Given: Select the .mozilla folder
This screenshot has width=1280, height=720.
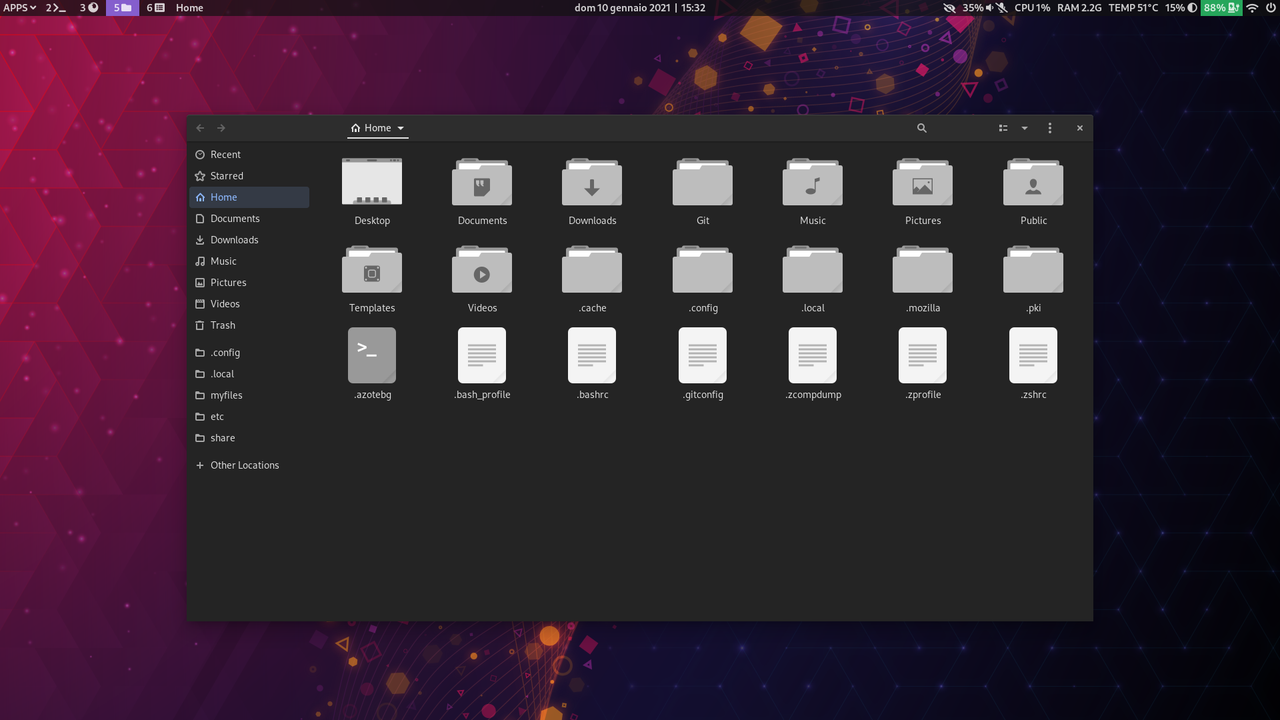Looking at the screenshot, I should (x=923, y=270).
